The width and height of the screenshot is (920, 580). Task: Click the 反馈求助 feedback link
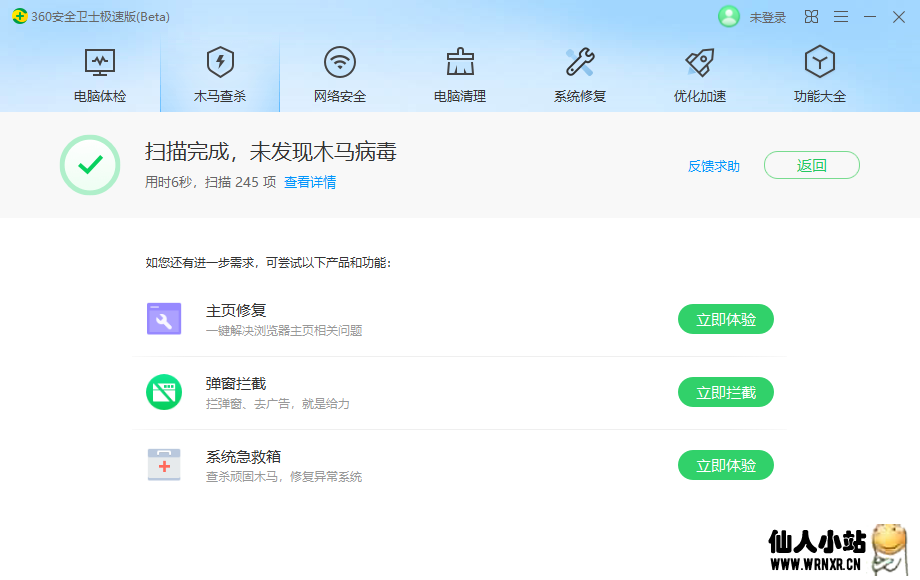[716, 166]
